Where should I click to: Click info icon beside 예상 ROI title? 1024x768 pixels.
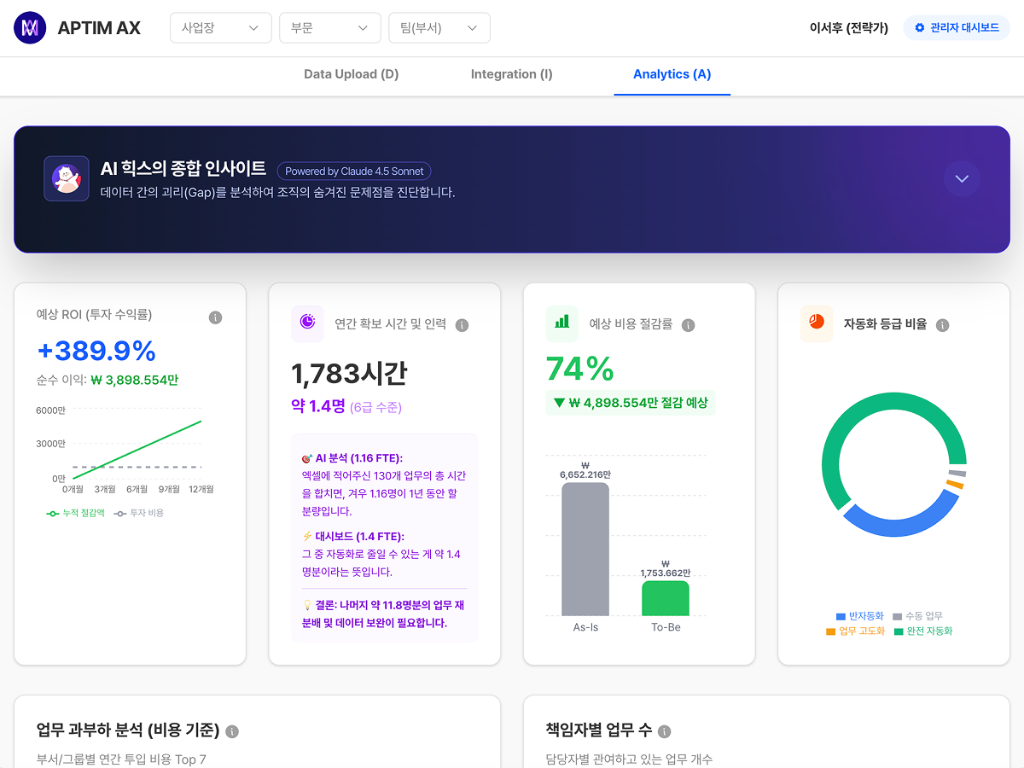215,317
